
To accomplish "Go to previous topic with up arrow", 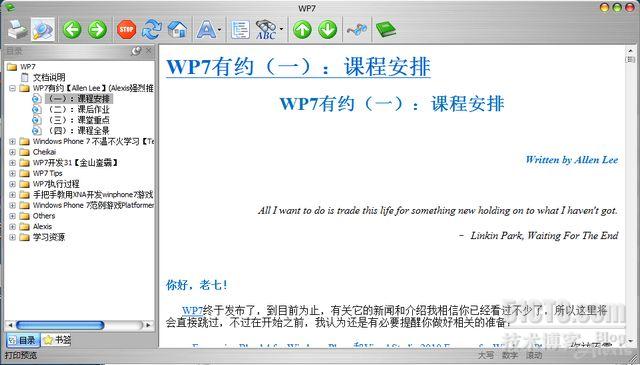I will click(x=302, y=30).
